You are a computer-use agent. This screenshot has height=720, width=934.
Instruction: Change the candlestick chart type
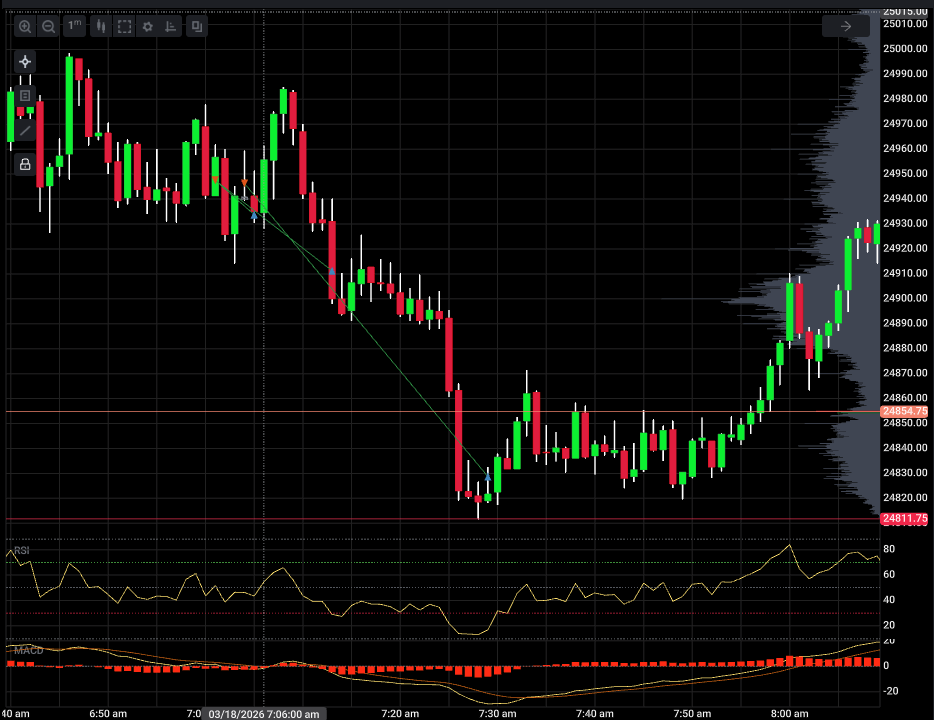point(101,26)
